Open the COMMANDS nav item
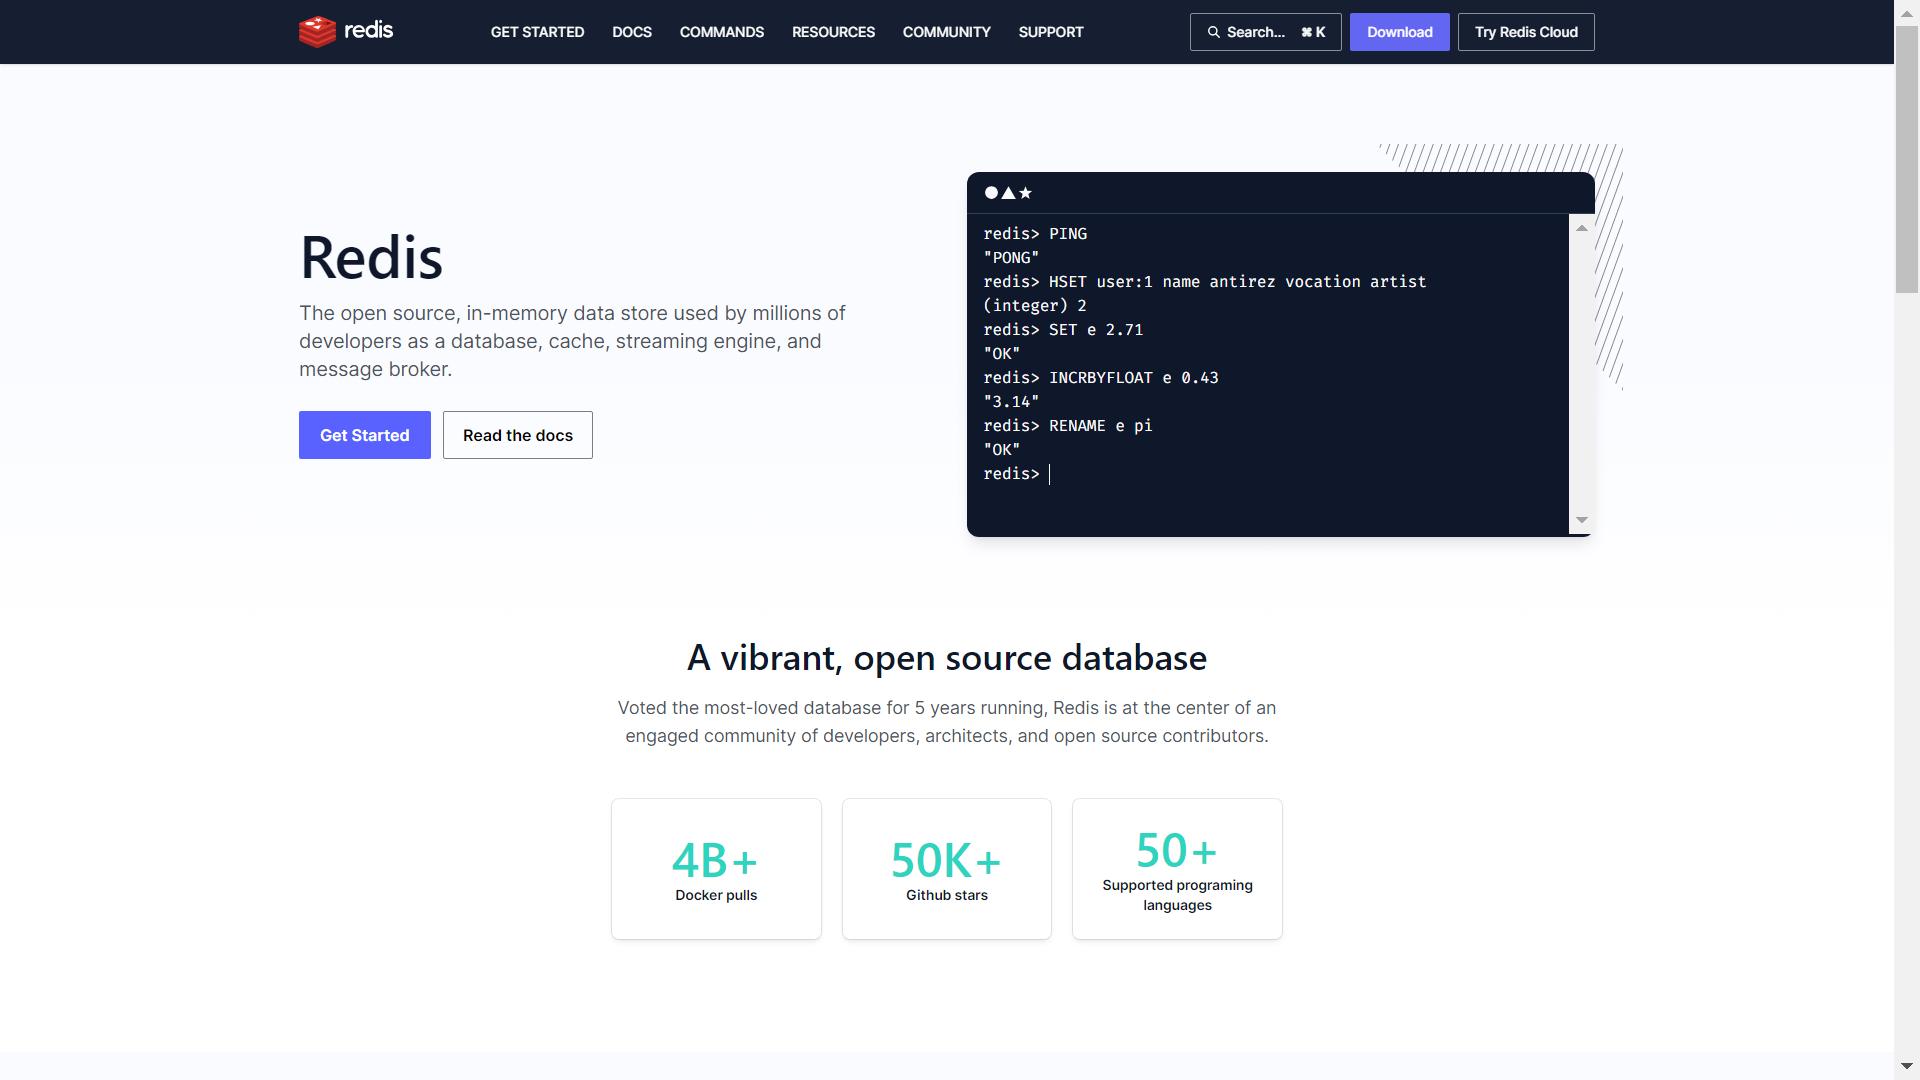The height and width of the screenshot is (1080, 1920). pyautogui.click(x=722, y=32)
